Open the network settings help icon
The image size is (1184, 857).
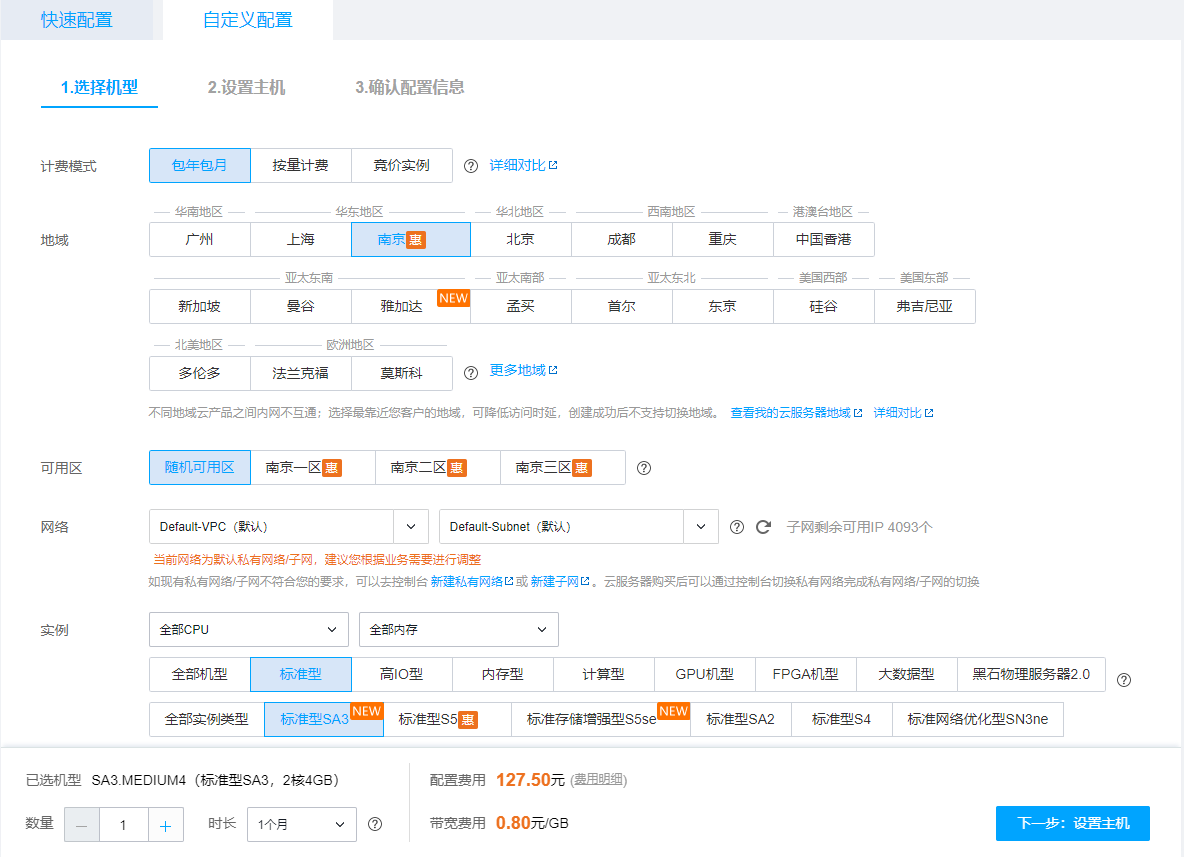coord(737,526)
